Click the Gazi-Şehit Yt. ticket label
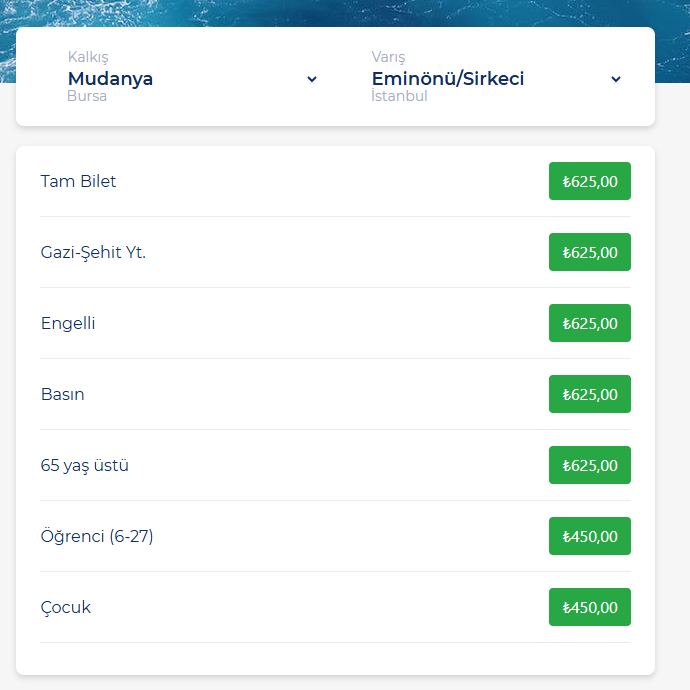Viewport: 690px width, 690px height. [93, 252]
